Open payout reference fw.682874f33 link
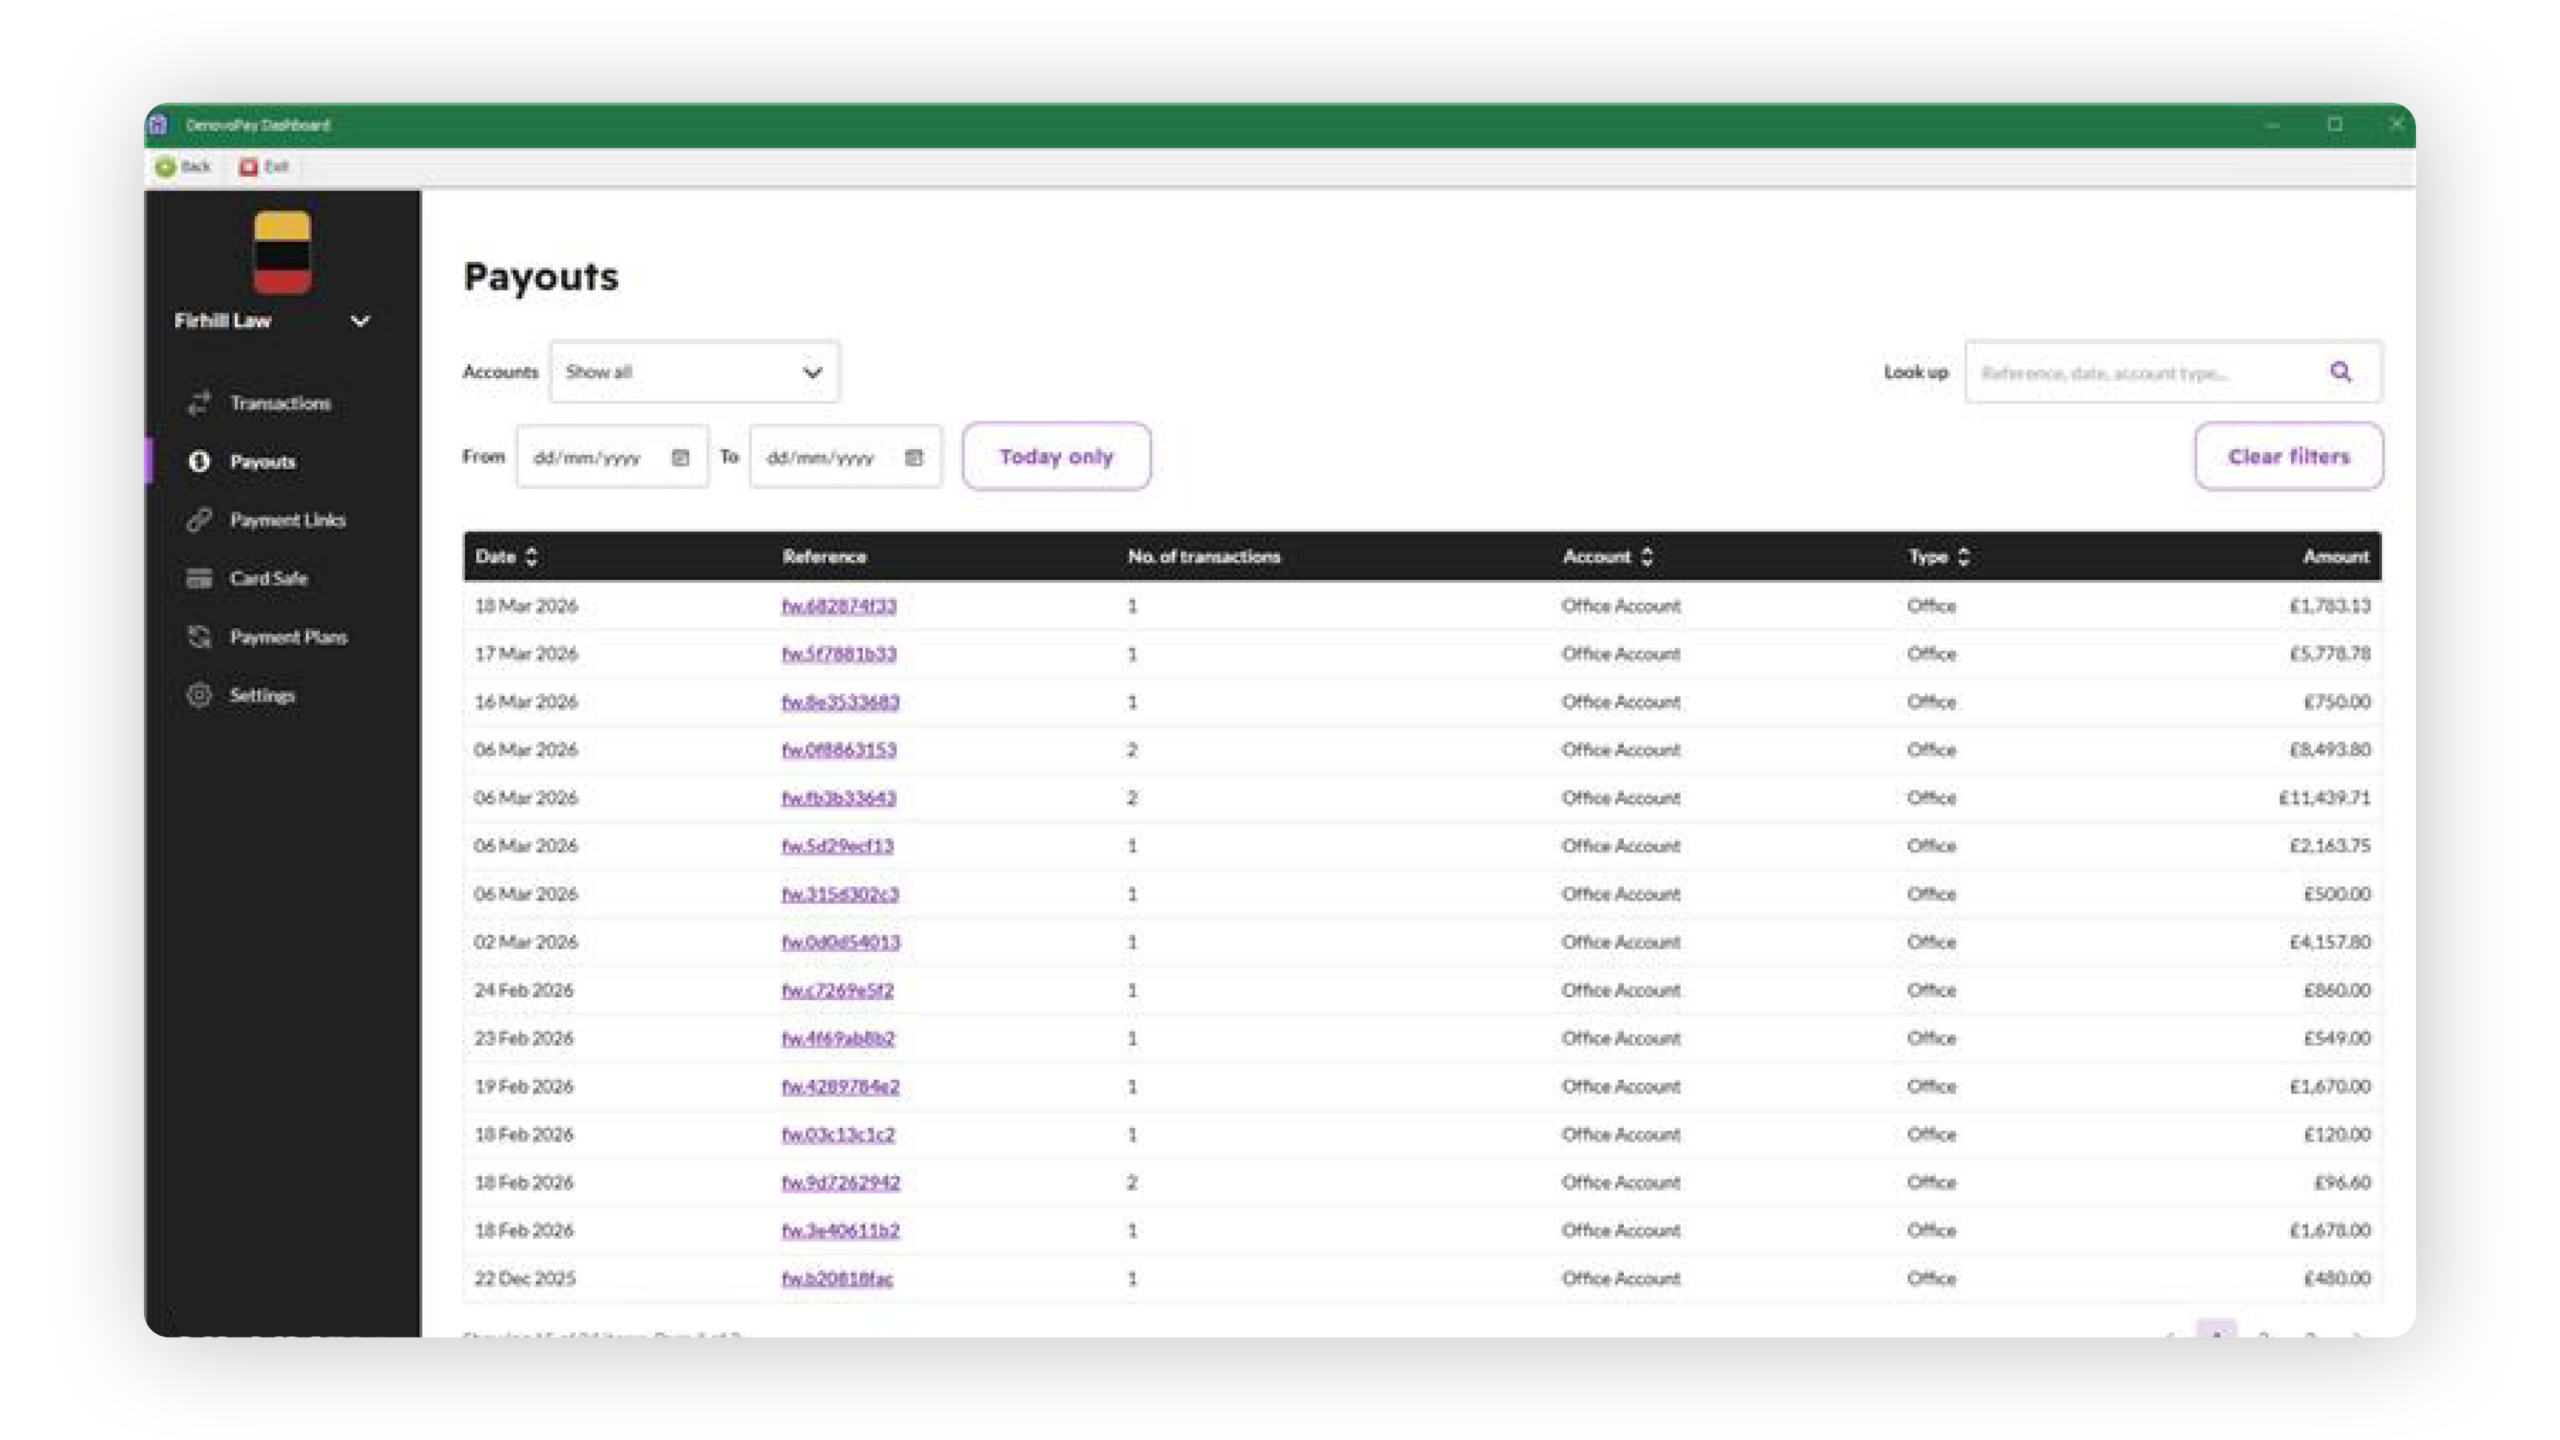 [x=838, y=606]
